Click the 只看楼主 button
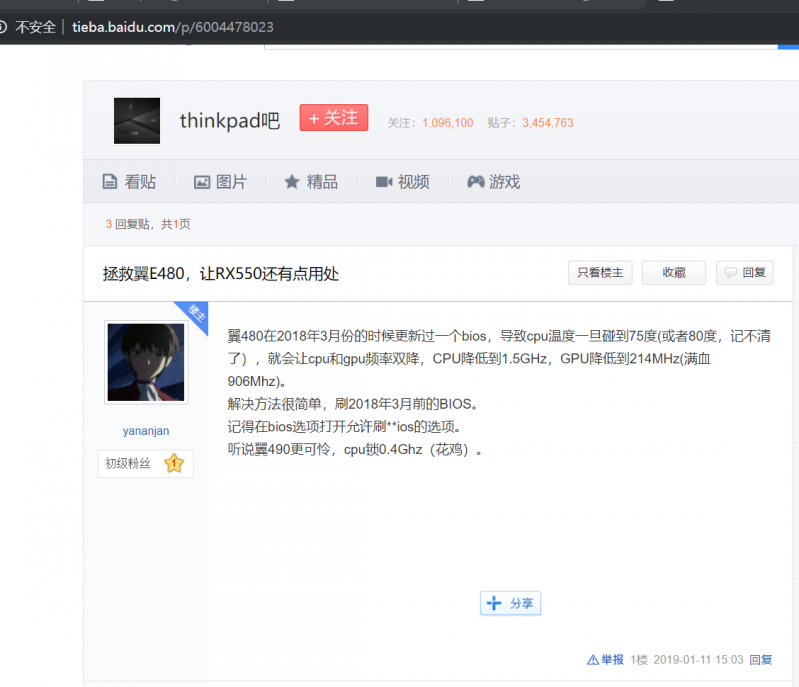Image resolution: width=799 pixels, height=687 pixels. pos(600,273)
